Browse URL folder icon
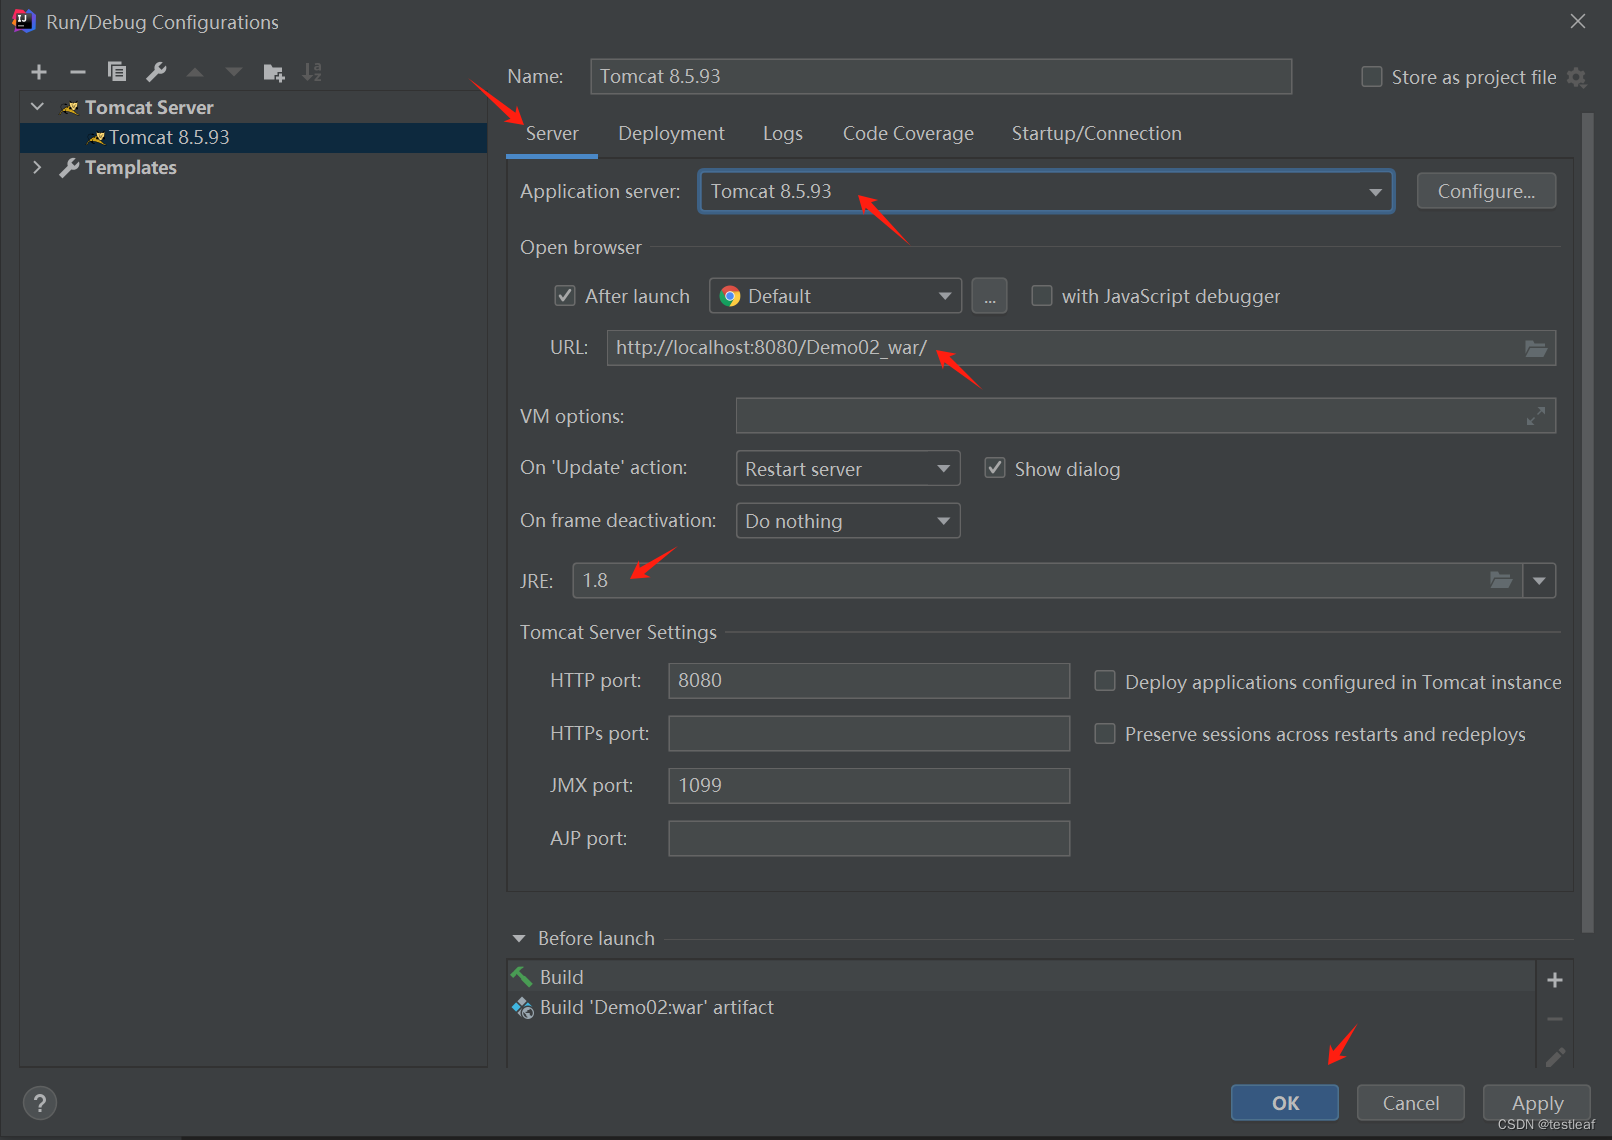Screen dimensions: 1612x1140 click(x=1536, y=348)
